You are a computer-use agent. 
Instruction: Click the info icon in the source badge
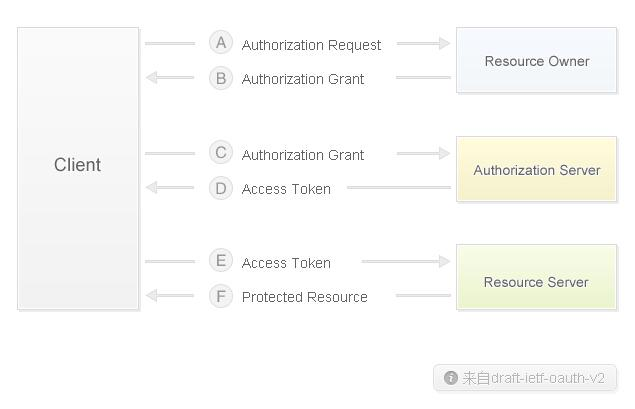(451, 378)
